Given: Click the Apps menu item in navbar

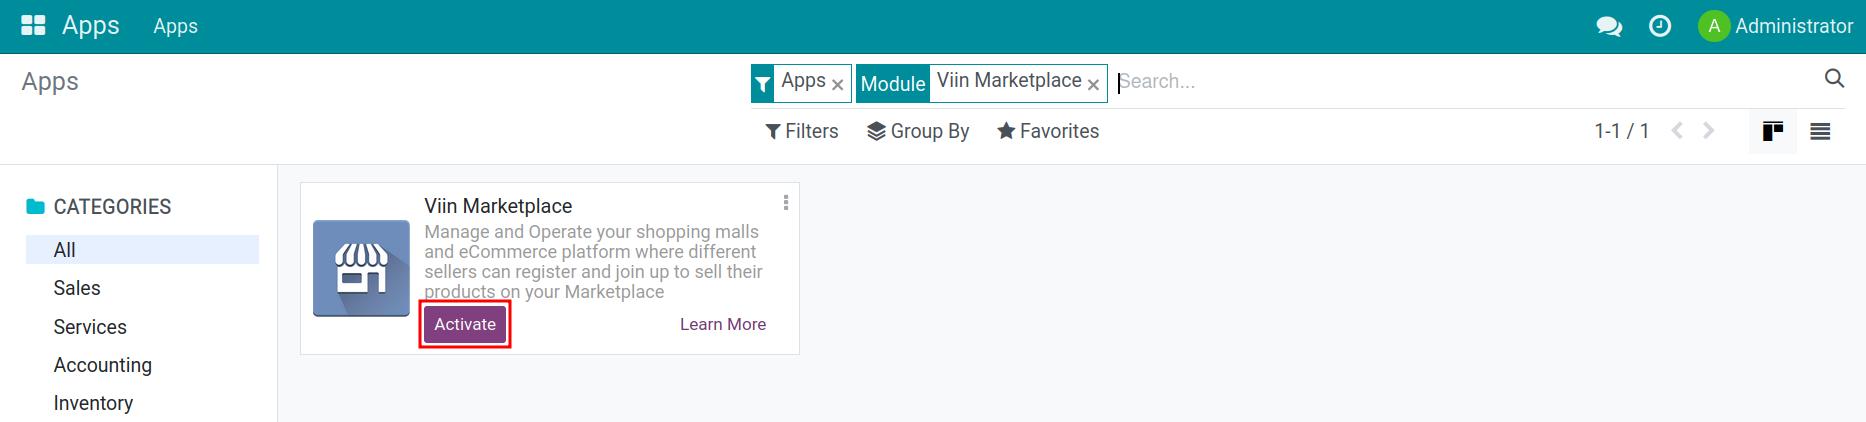Looking at the screenshot, I should (176, 26).
